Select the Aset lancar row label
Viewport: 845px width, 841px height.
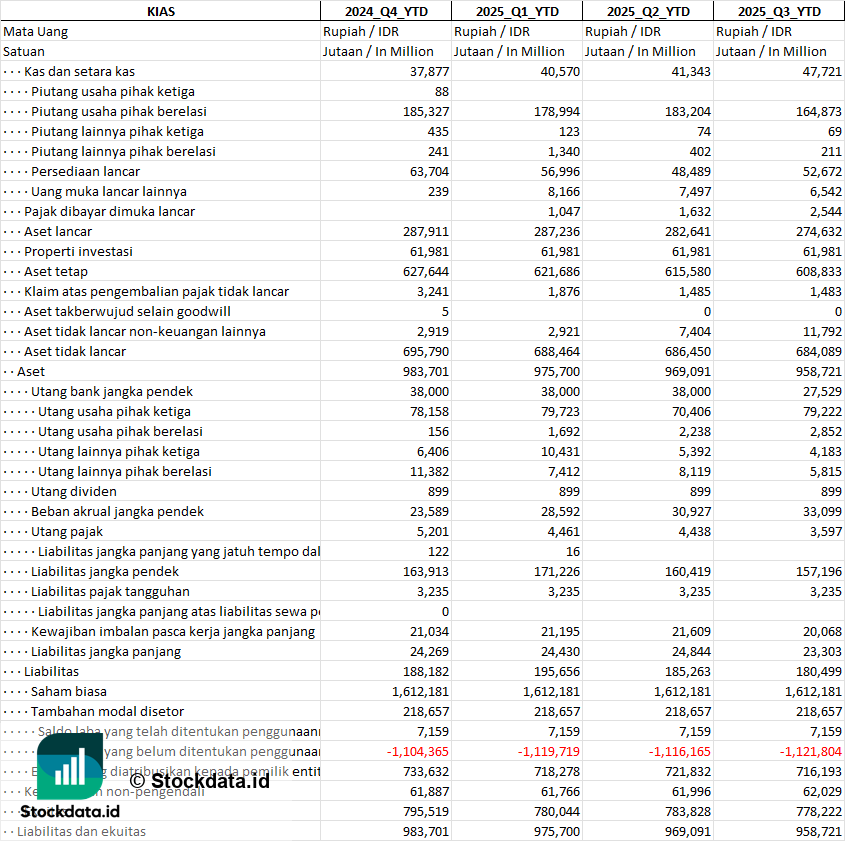58,232
